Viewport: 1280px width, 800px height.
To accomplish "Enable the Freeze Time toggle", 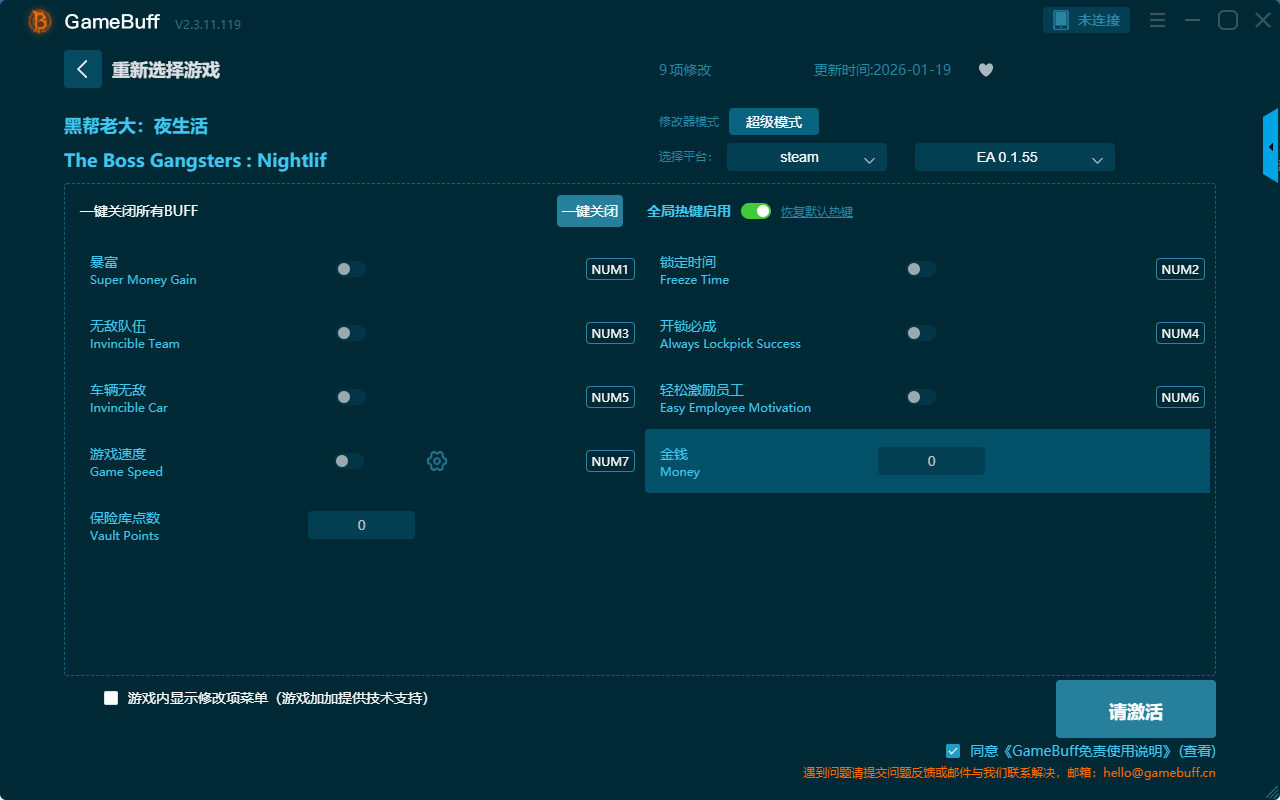I will (x=920, y=269).
